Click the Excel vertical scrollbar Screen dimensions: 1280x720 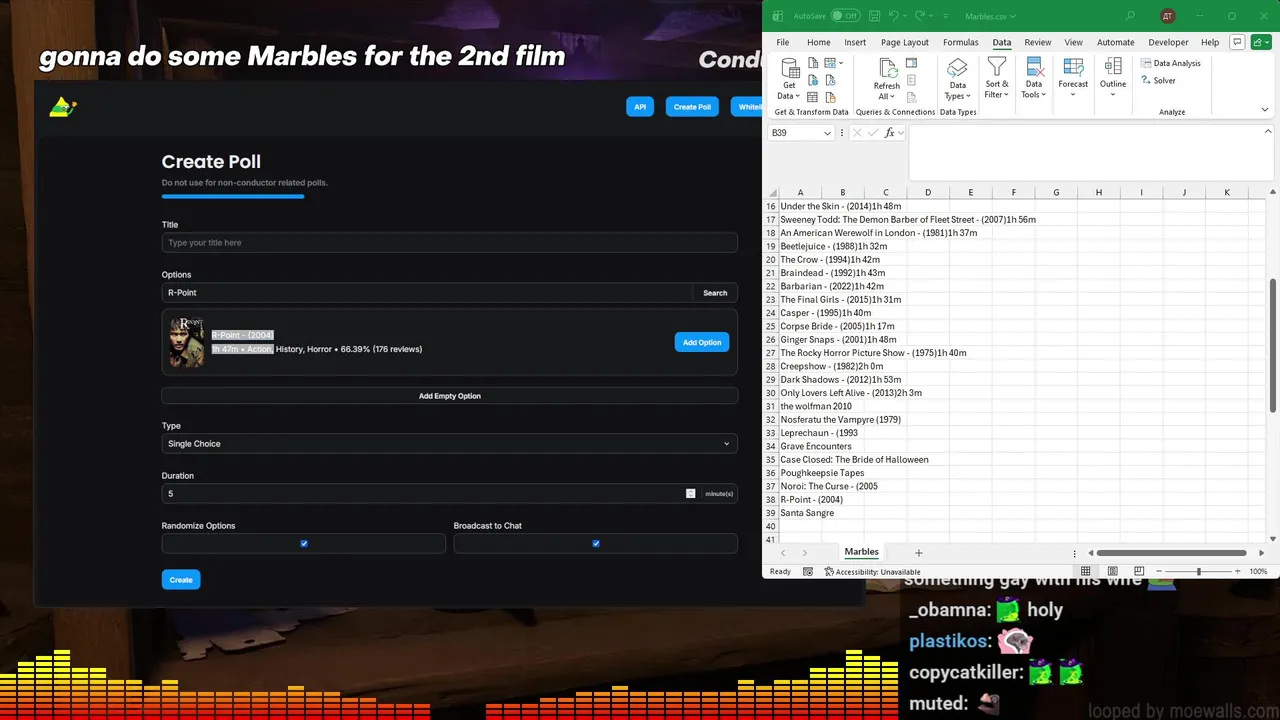[1273, 345]
